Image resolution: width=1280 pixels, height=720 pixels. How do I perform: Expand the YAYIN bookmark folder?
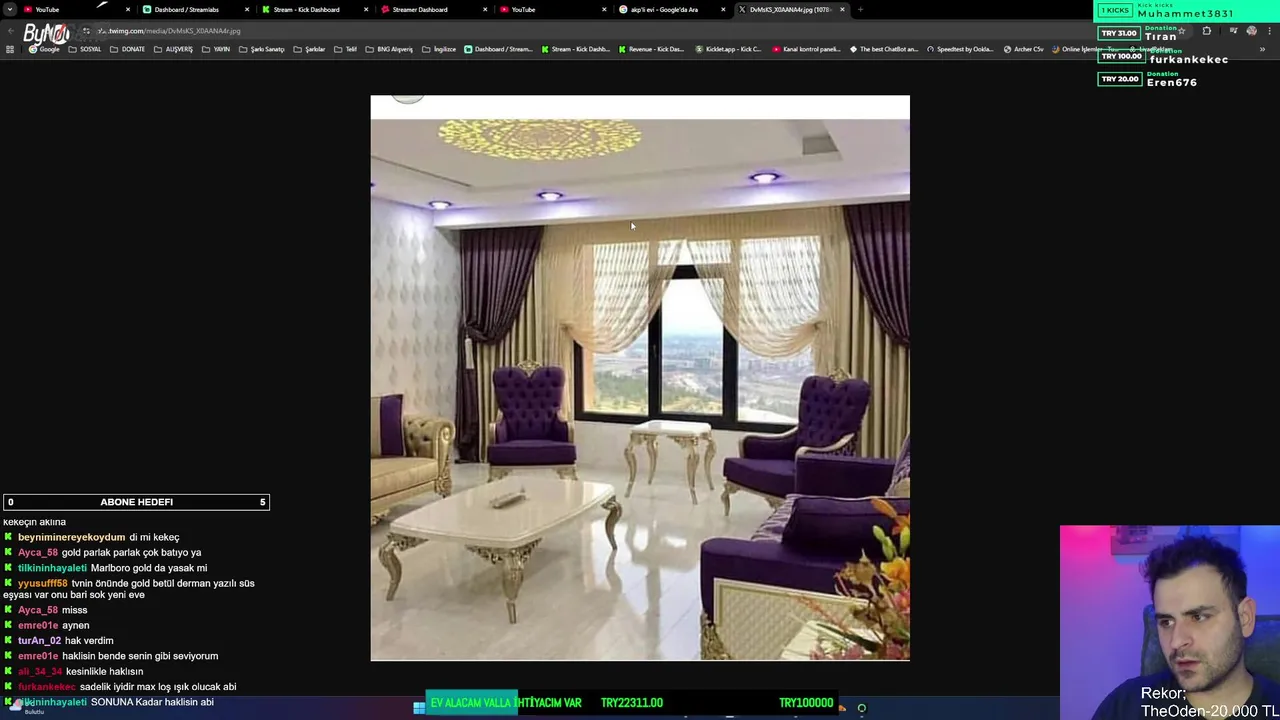(216, 49)
